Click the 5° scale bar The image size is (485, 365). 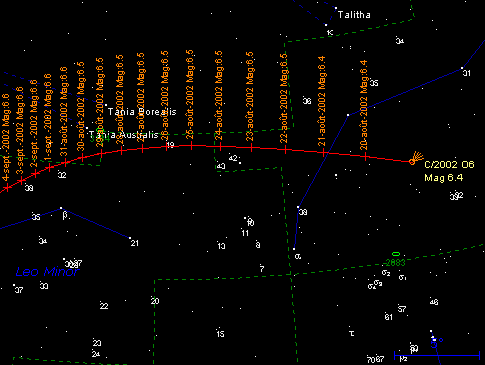point(437,356)
